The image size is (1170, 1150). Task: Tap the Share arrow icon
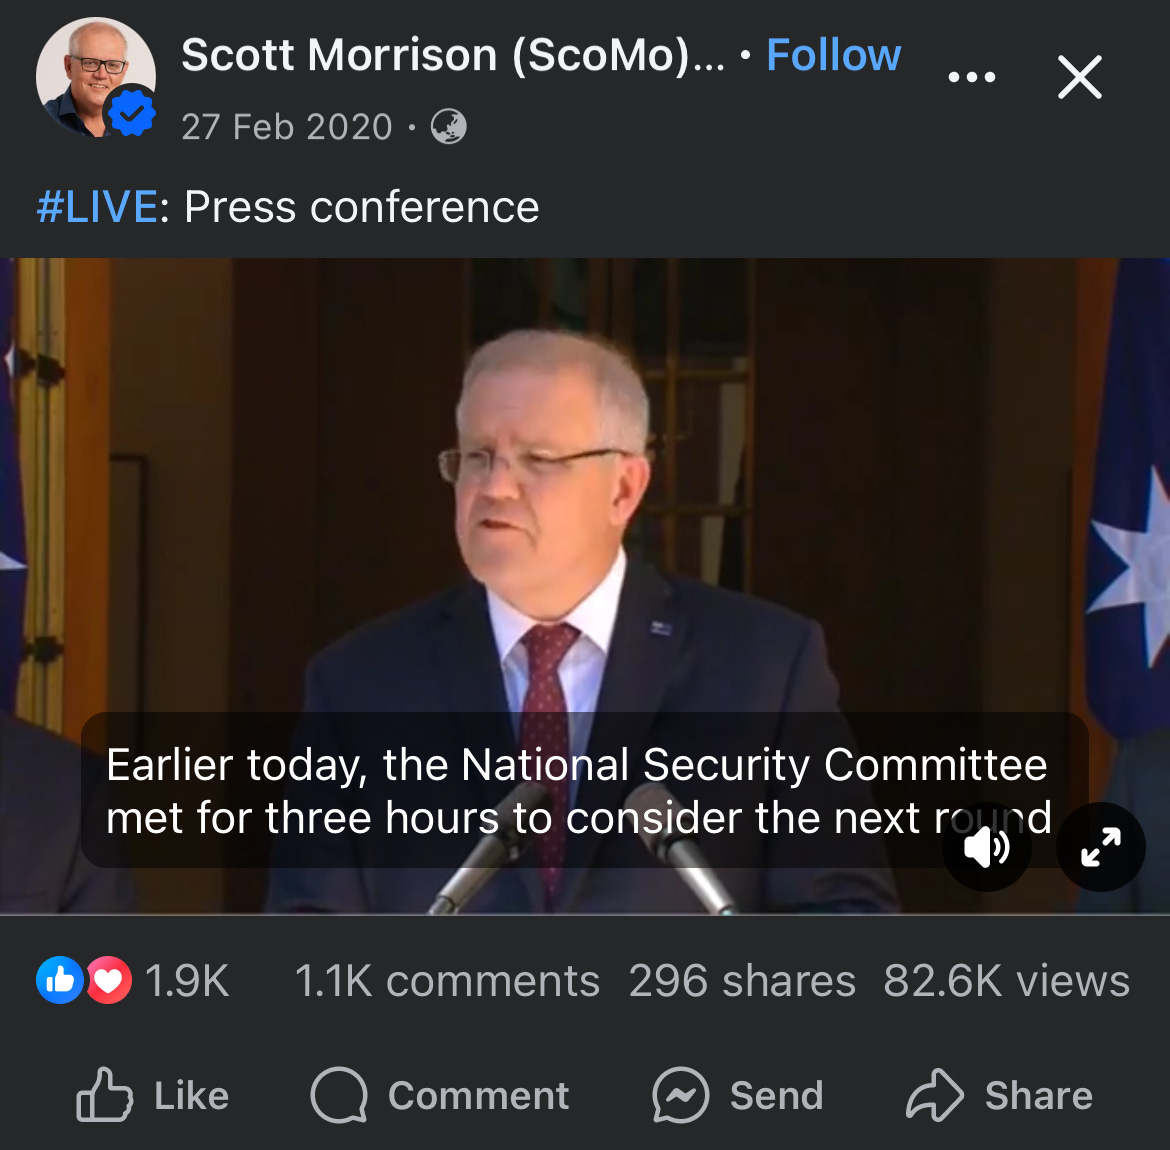tap(935, 1095)
